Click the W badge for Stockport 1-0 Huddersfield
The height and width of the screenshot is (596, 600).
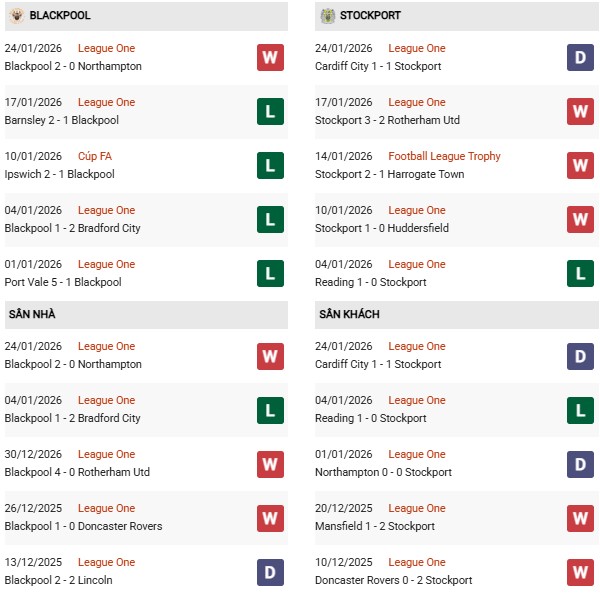tap(581, 219)
